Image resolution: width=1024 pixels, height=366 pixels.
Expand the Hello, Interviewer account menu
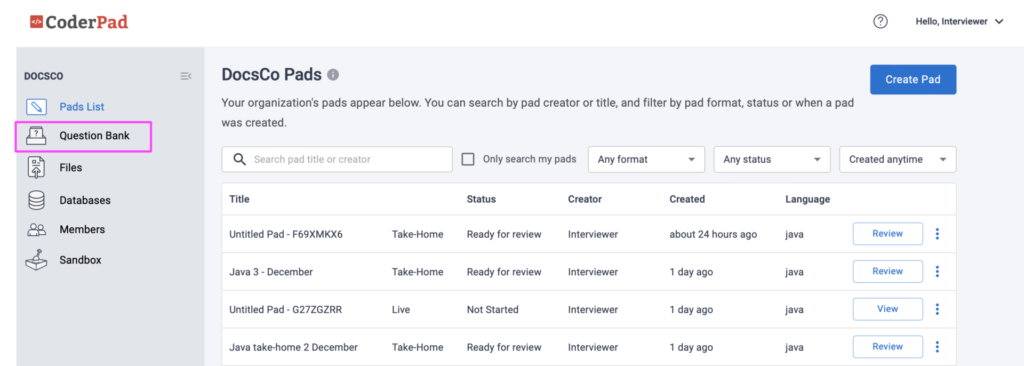click(x=959, y=22)
